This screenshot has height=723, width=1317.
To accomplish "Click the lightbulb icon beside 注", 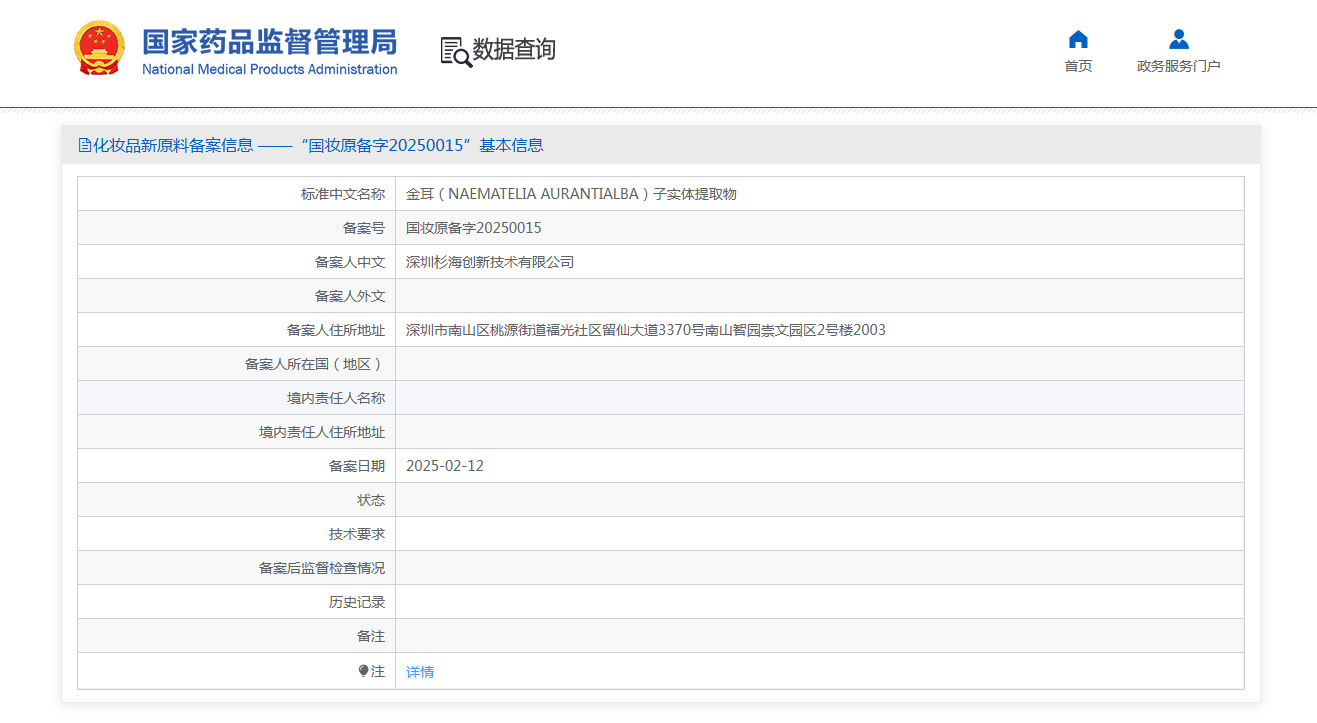I will 364,671.
